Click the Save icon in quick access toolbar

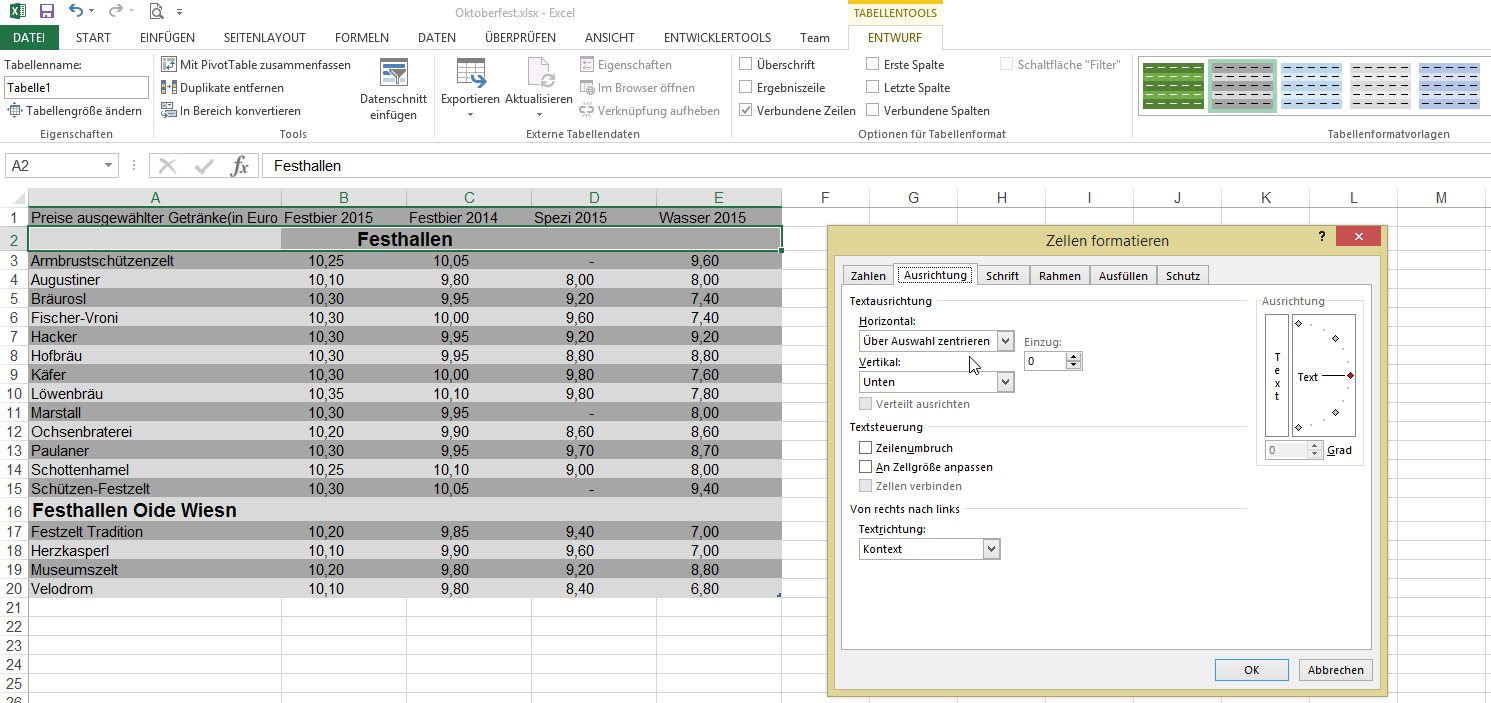point(47,11)
